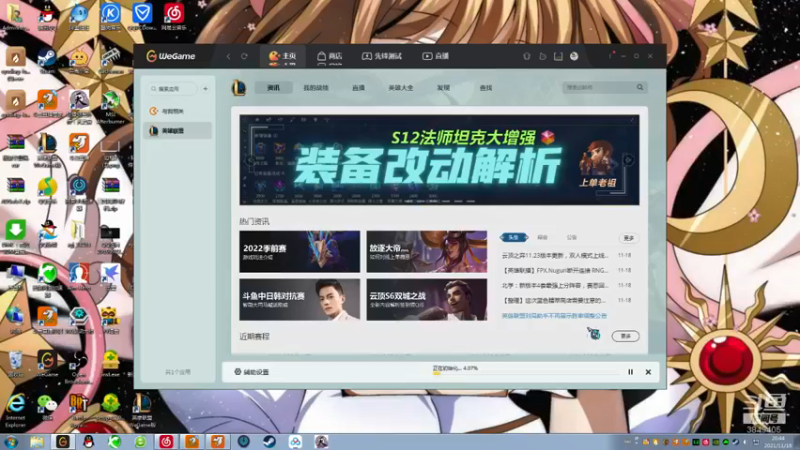Click the summoner search input field

point(597,88)
